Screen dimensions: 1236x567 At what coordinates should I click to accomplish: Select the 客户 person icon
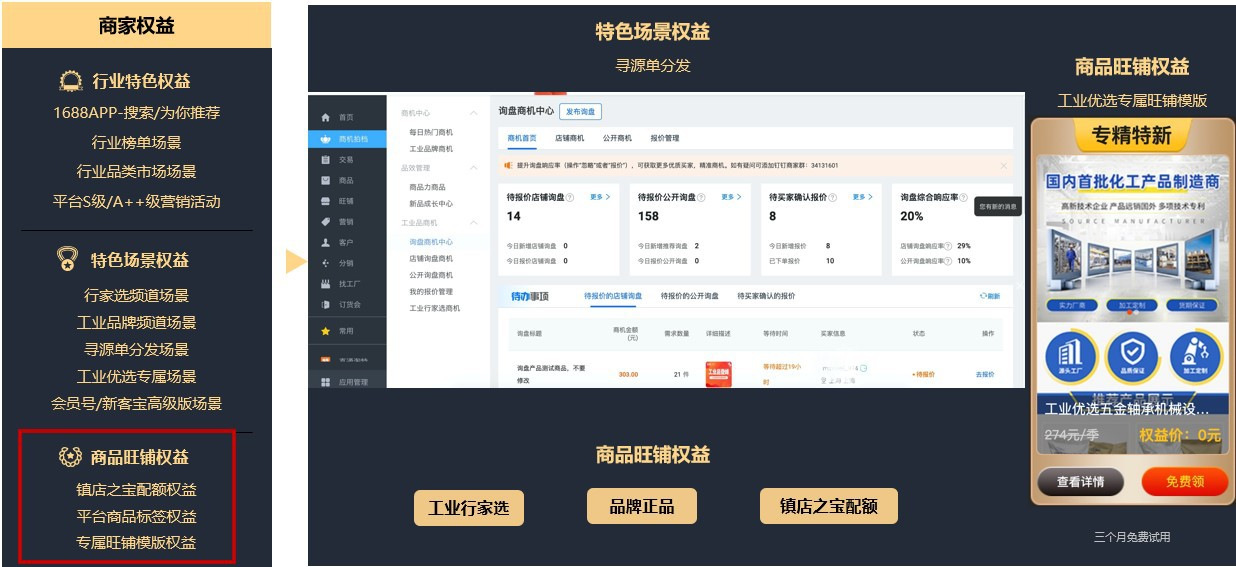[x=325, y=243]
